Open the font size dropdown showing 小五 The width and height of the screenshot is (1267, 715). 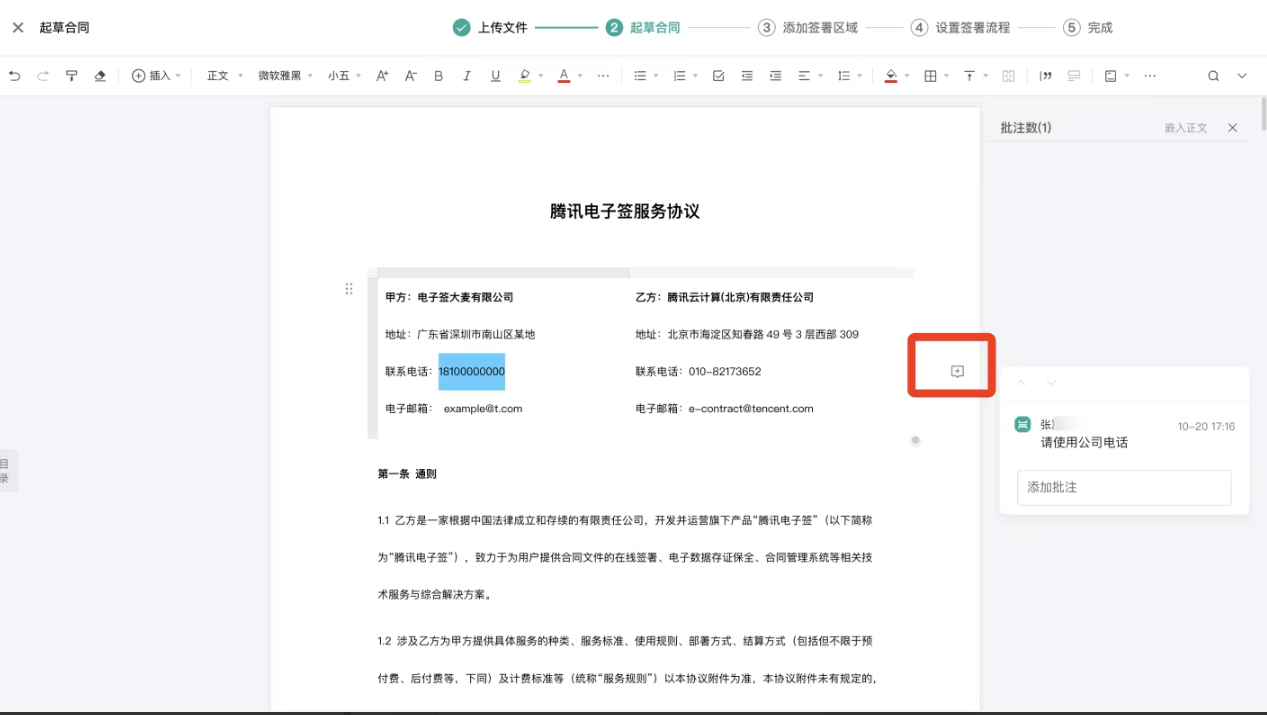340,75
